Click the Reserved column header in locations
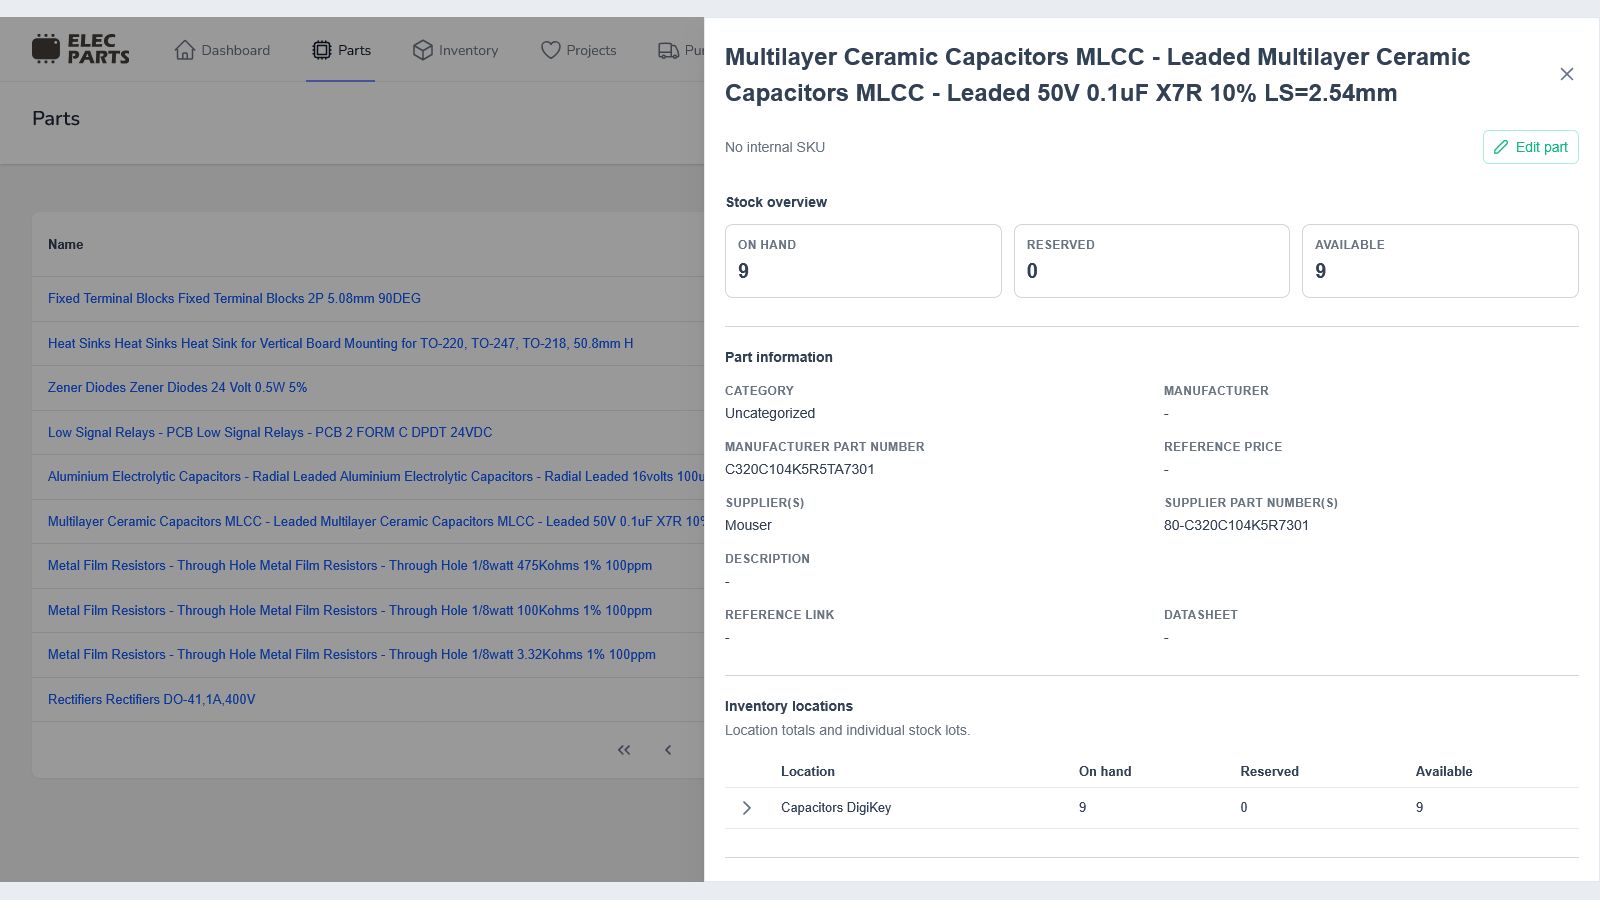Image resolution: width=1600 pixels, height=900 pixels. pyautogui.click(x=1269, y=771)
